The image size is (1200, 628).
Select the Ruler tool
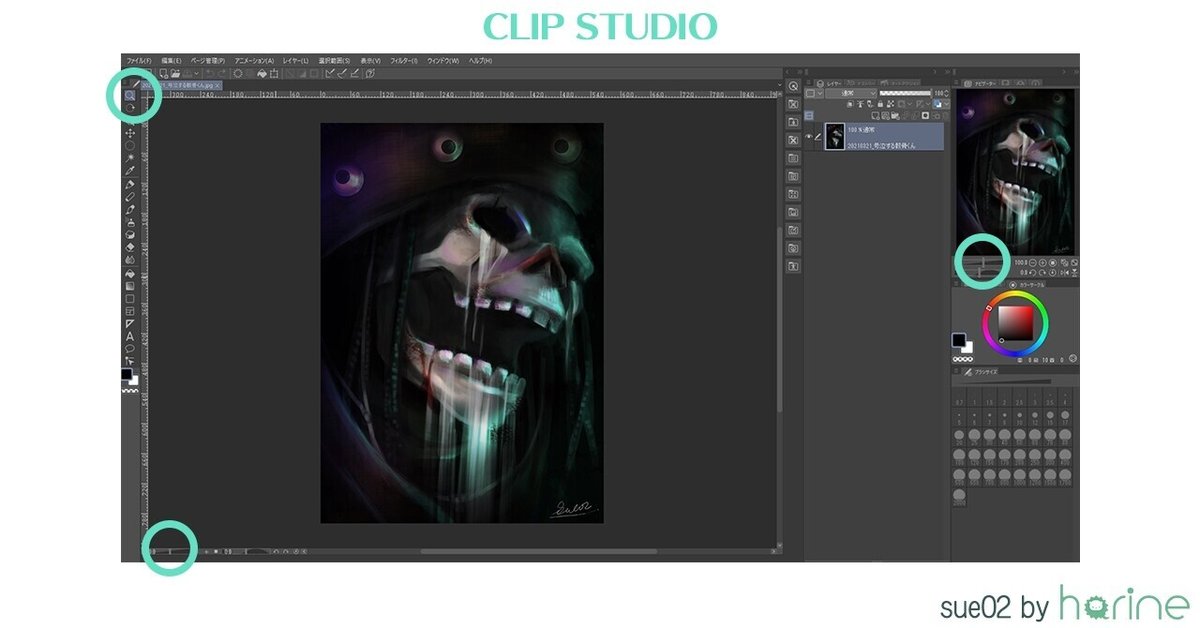point(130,323)
